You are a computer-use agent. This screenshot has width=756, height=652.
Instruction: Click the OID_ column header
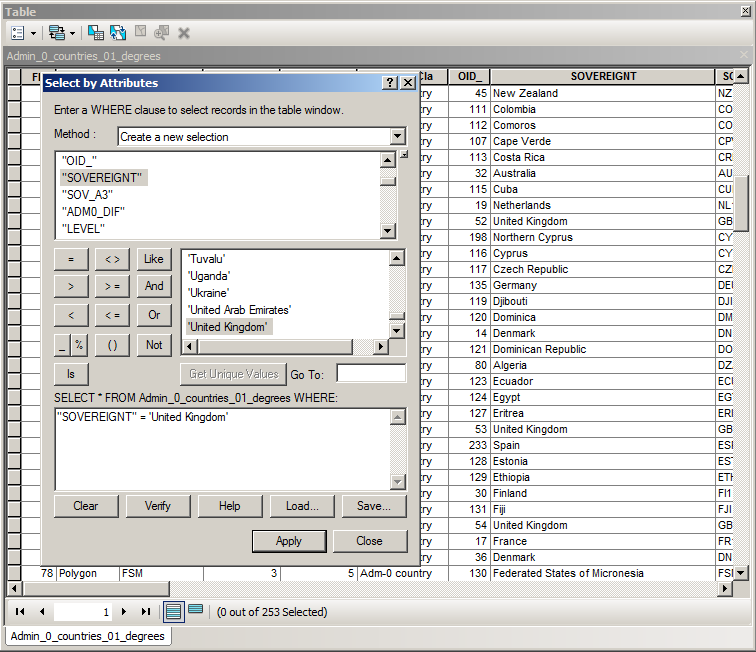469,76
